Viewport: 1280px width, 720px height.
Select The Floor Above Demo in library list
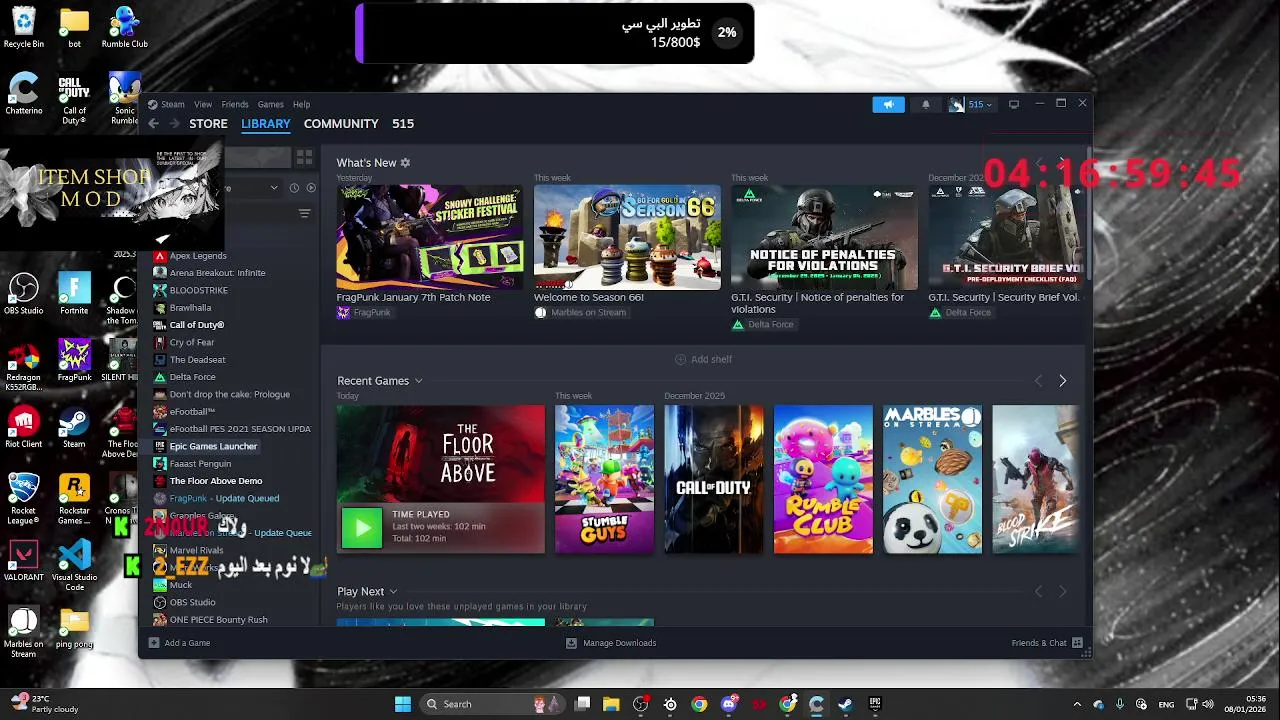pyautogui.click(x=216, y=481)
